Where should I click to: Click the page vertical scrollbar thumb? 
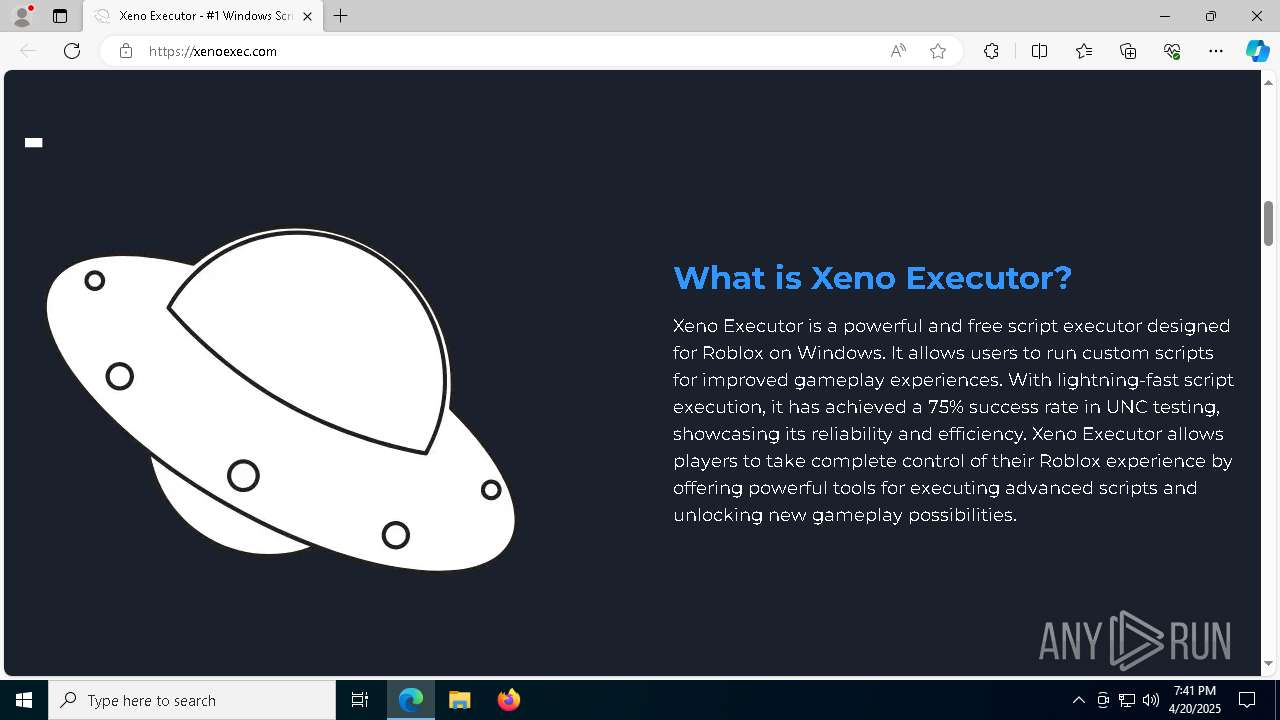(x=1268, y=223)
